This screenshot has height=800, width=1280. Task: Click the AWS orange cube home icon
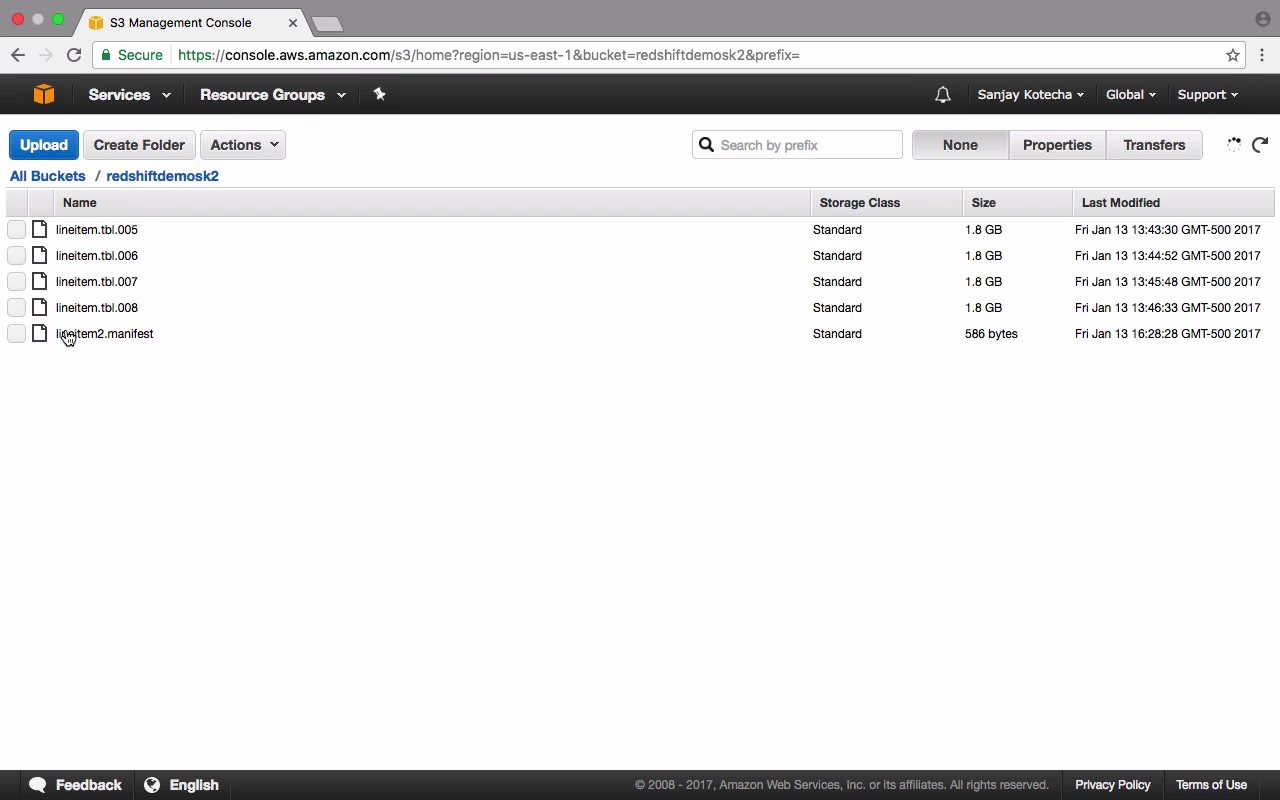point(43,94)
